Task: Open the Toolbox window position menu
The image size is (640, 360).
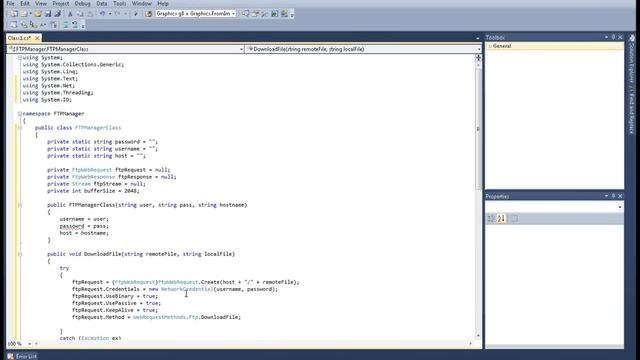Action: point(606,37)
